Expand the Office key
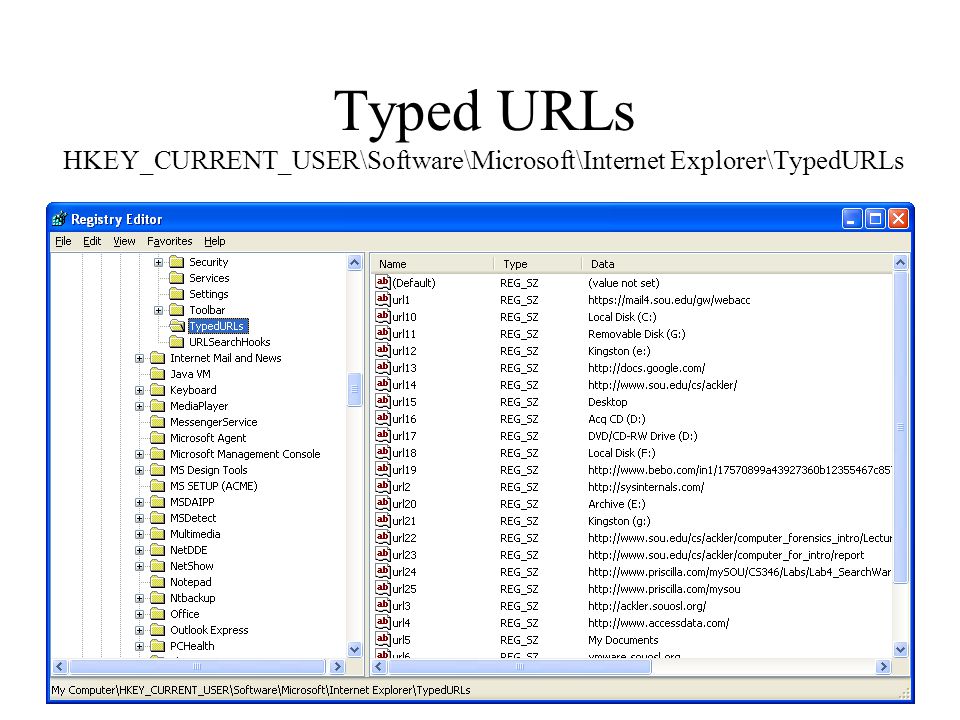 point(140,614)
